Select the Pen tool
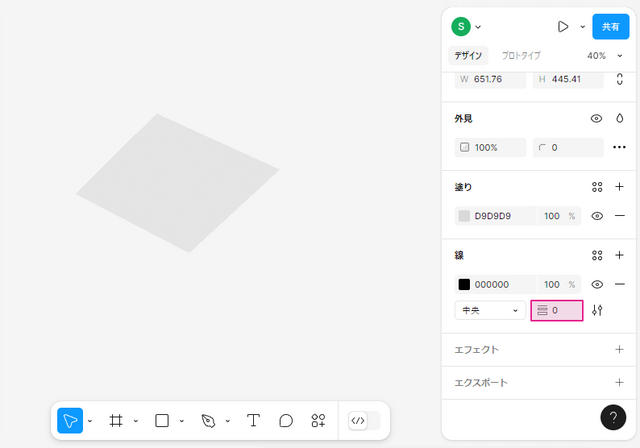The width and height of the screenshot is (640, 448). (208, 421)
